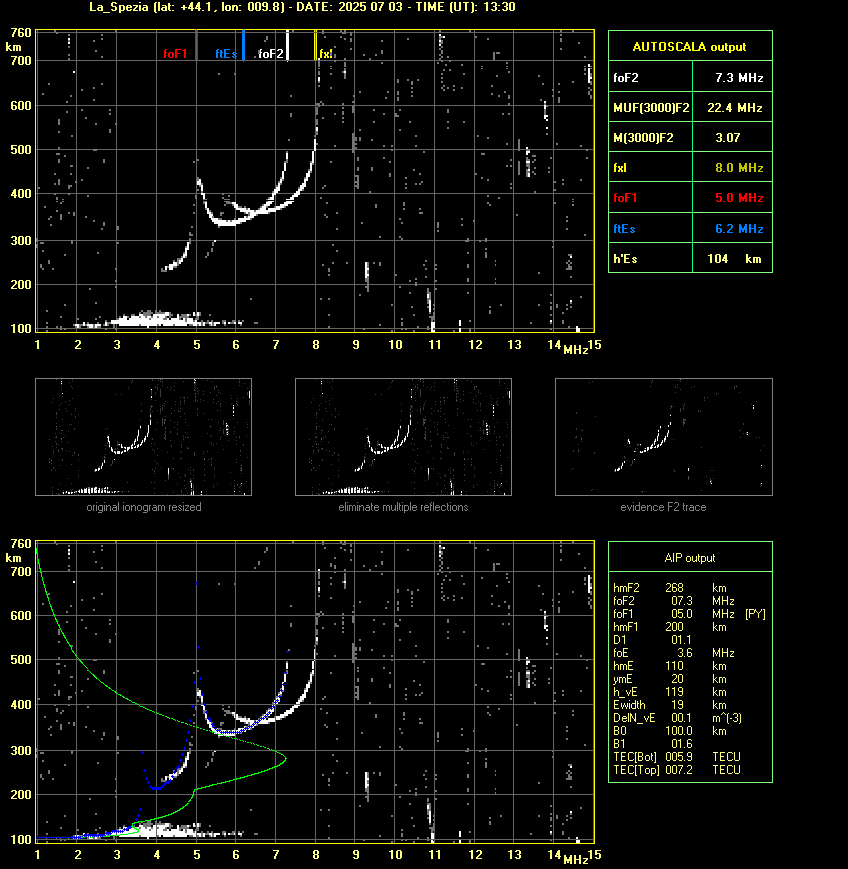Open the eliminate multiple reflections thumbnail
Image resolution: width=848 pixels, height=869 pixels.
pos(403,437)
